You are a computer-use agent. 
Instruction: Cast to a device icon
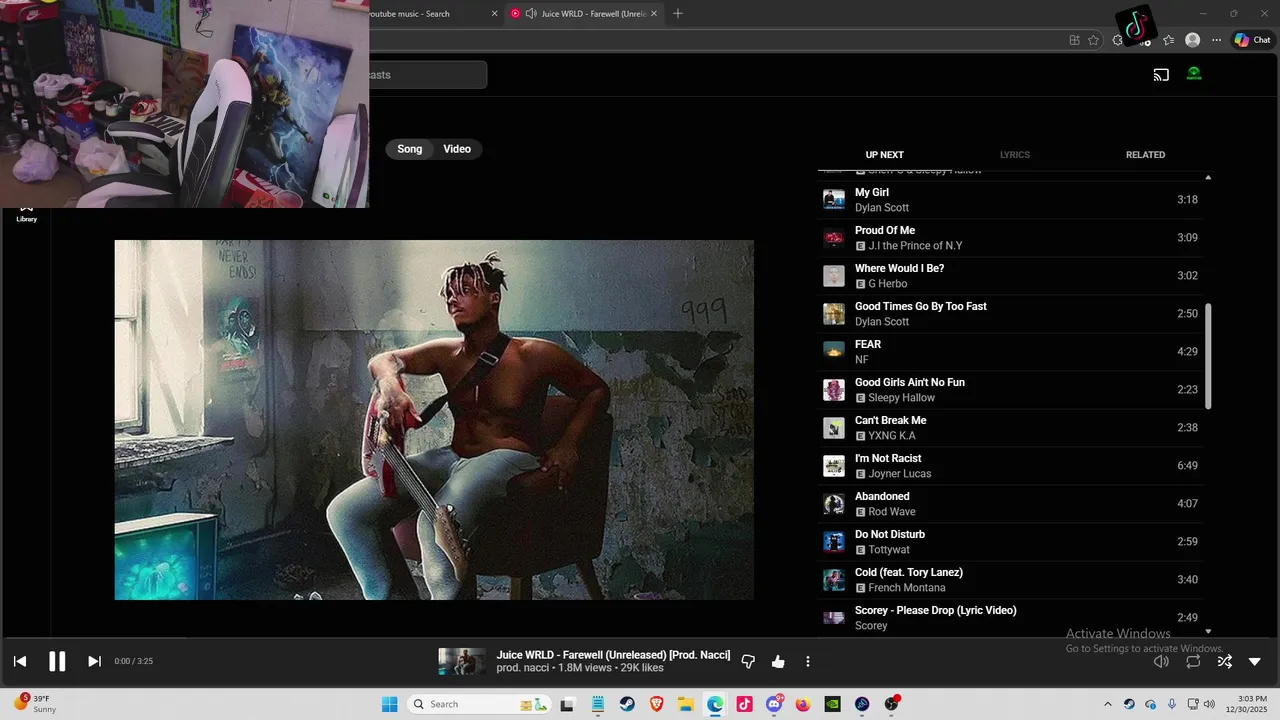click(1161, 74)
